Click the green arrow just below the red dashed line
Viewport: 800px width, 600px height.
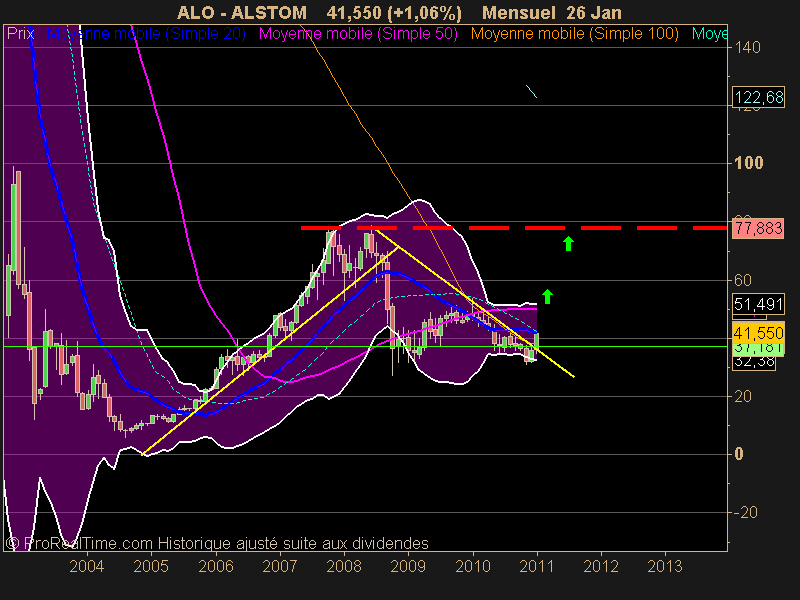tap(568, 243)
